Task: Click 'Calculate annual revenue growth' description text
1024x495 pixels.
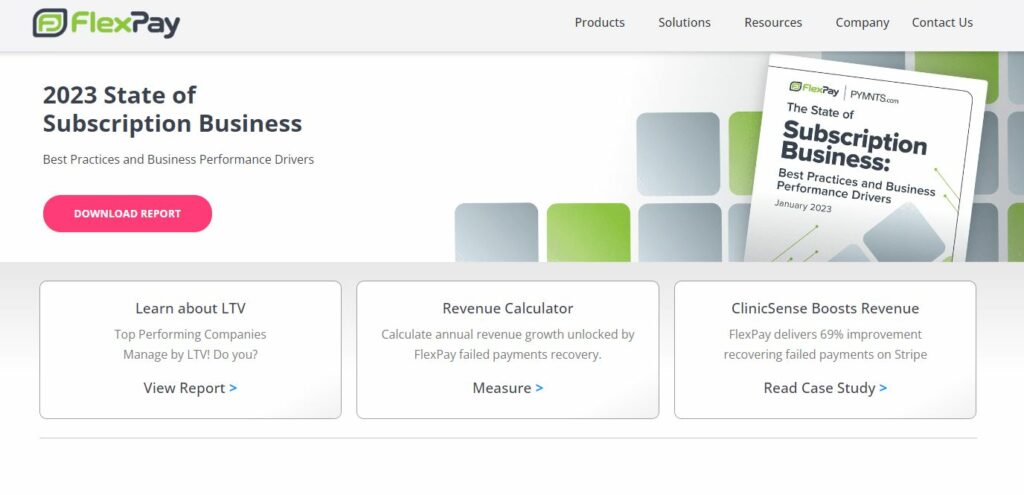Action: click(x=507, y=344)
